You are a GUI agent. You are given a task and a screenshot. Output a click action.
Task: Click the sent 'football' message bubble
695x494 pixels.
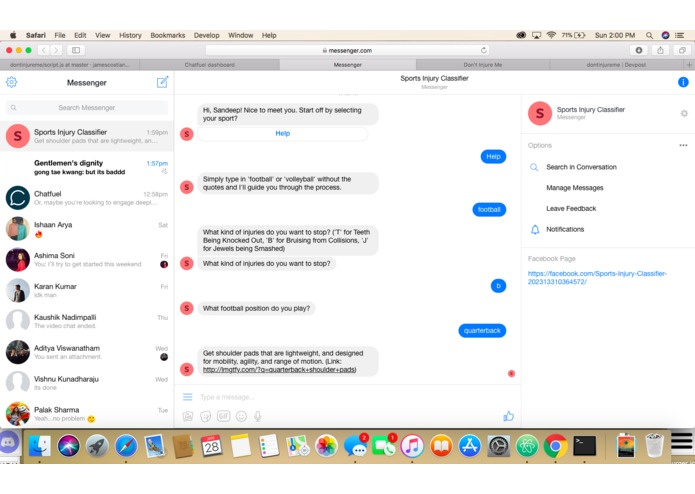[489, 210]
